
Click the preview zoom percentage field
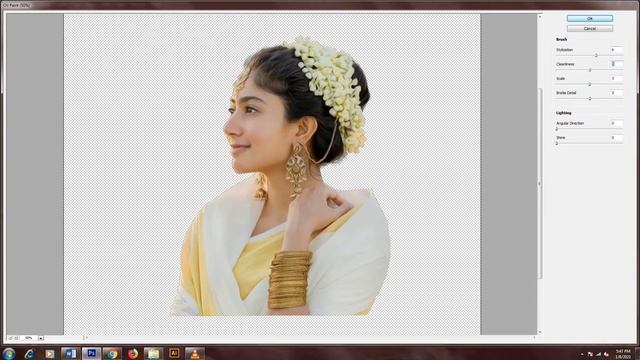point(29,338)
